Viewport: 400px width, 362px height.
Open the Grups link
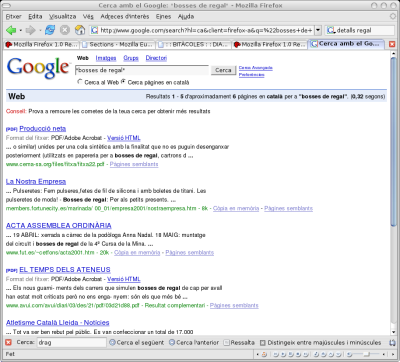point(131,58)
